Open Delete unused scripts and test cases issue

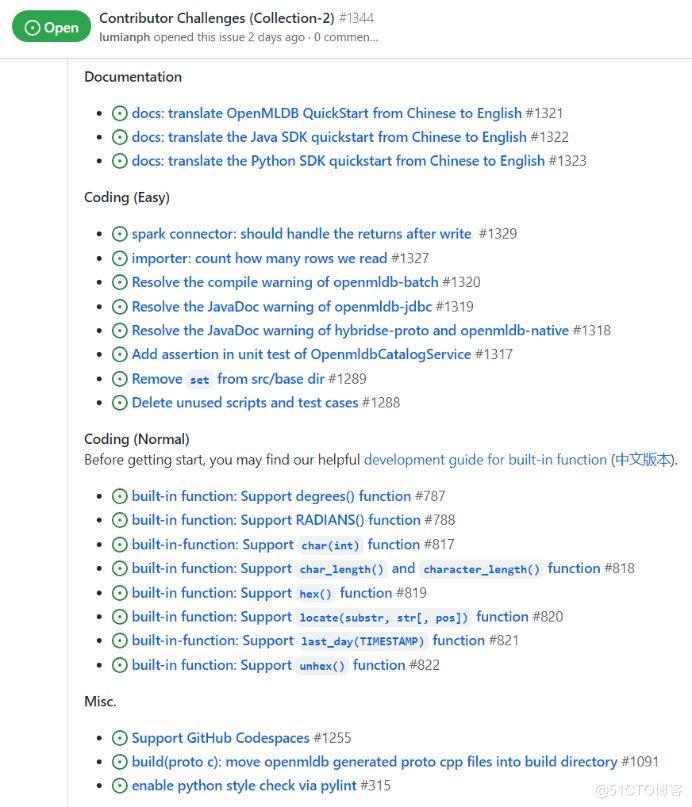point(245,402)
